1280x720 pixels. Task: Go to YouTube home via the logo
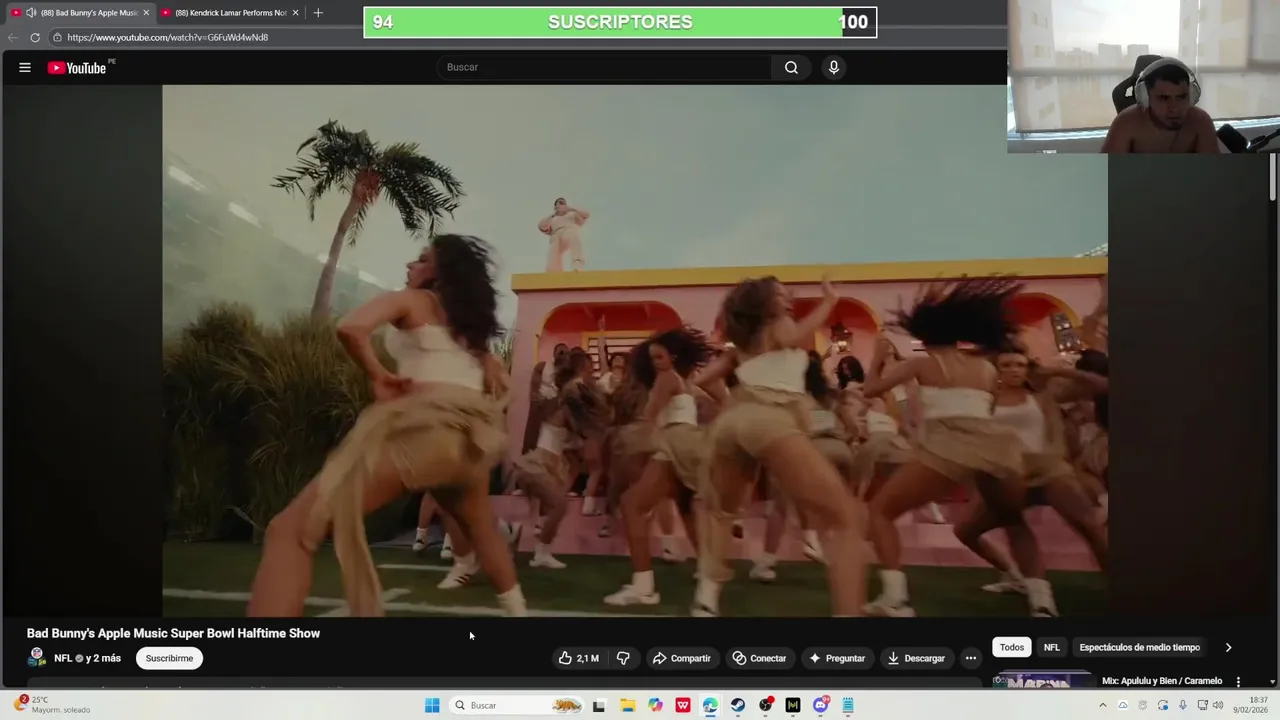77,68
